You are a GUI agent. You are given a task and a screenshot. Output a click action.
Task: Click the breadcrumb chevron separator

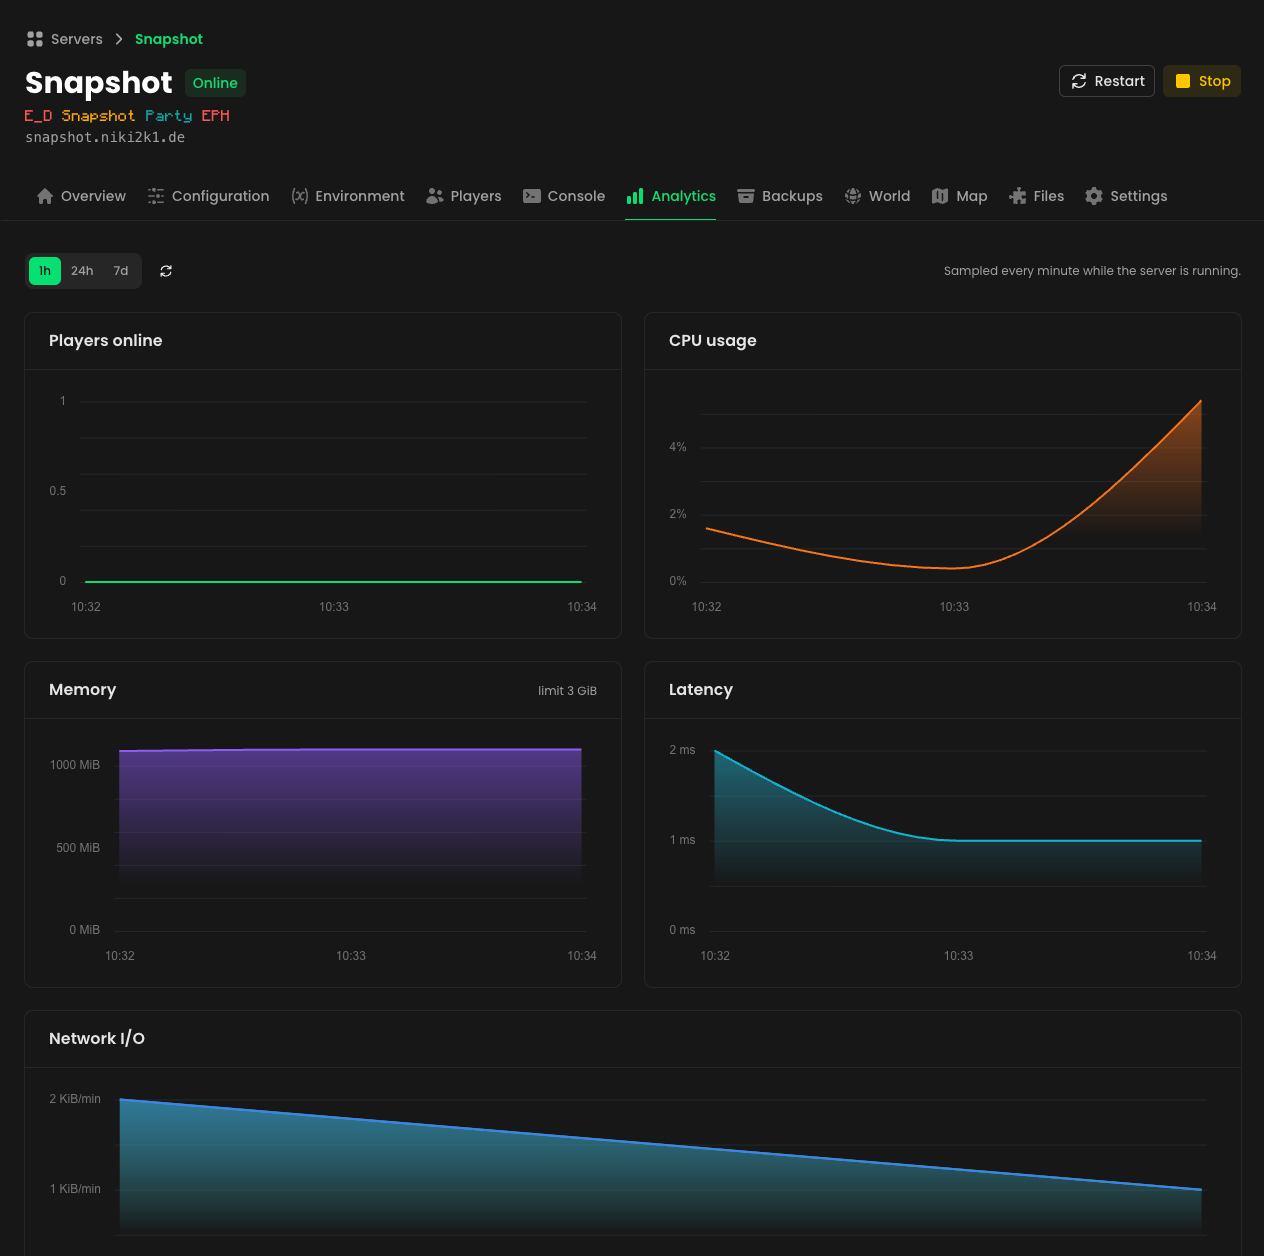119,39
